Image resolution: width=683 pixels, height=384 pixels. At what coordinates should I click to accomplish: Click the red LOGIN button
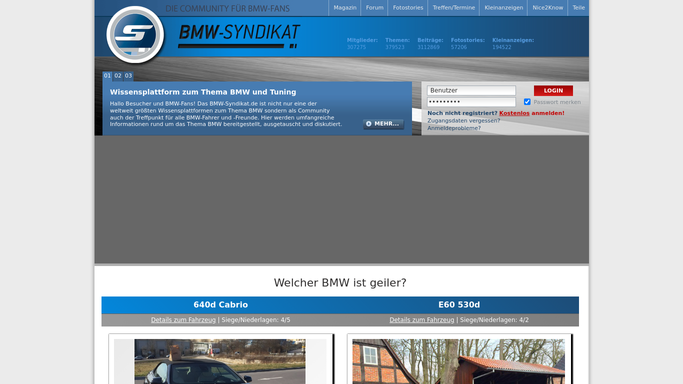click(553, 91)
